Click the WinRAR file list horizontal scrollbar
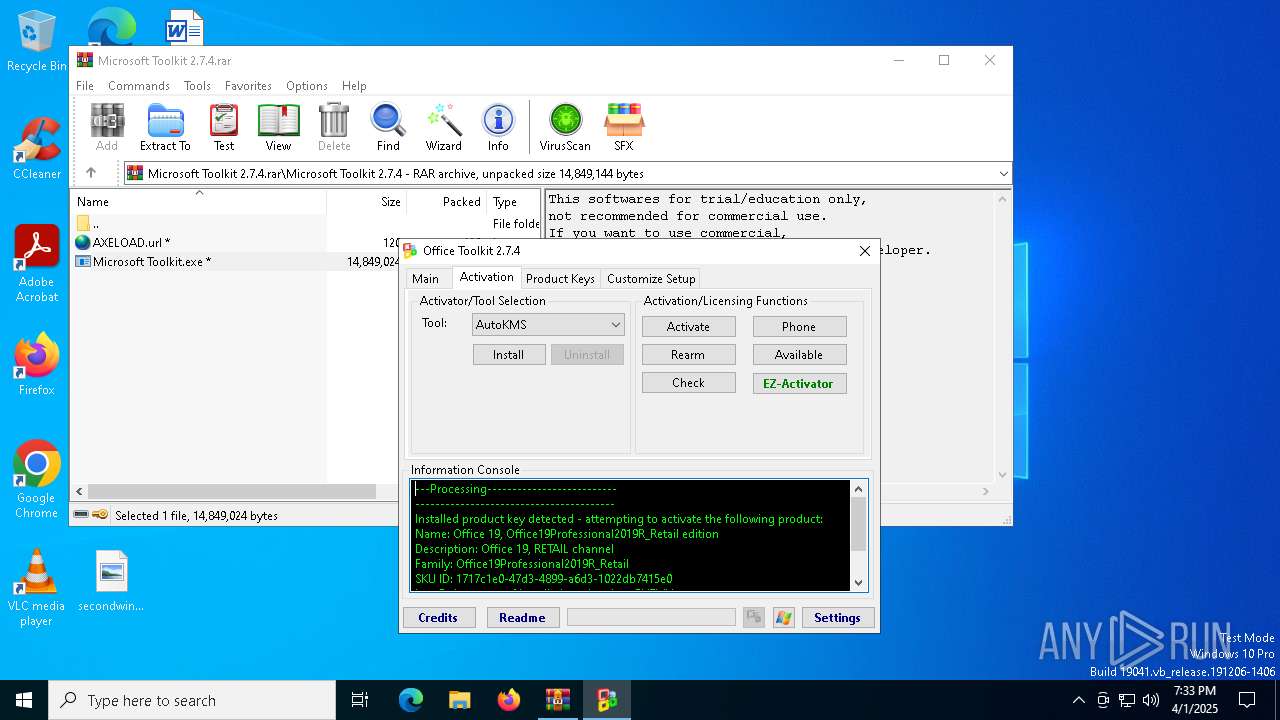The width and height of the screenshot is (1280, 720). pyautogui.click(x=232, y=492)
